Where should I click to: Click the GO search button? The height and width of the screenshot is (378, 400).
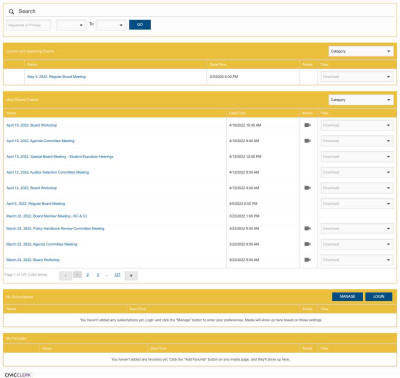[x=140, y=25]
